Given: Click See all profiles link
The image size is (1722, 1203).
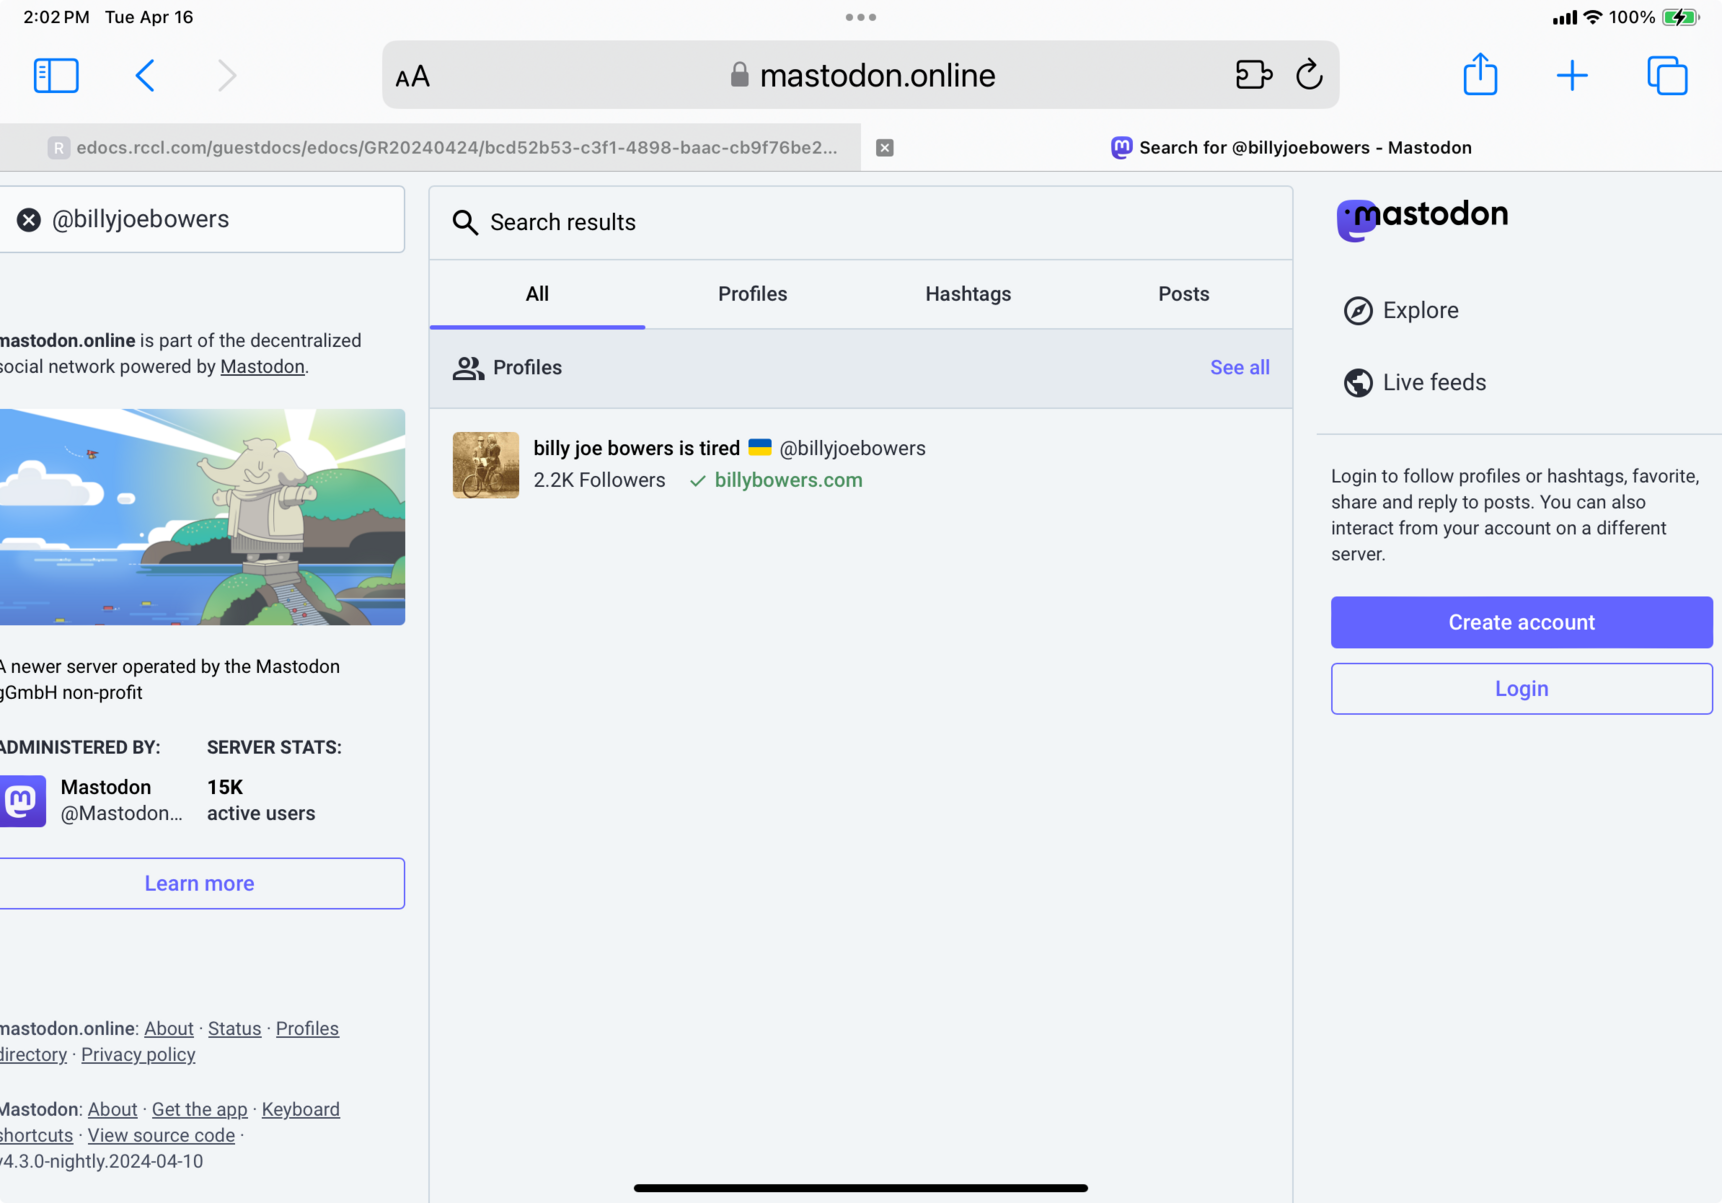Looking at the screenshot, I should [x=1239, y=367].
